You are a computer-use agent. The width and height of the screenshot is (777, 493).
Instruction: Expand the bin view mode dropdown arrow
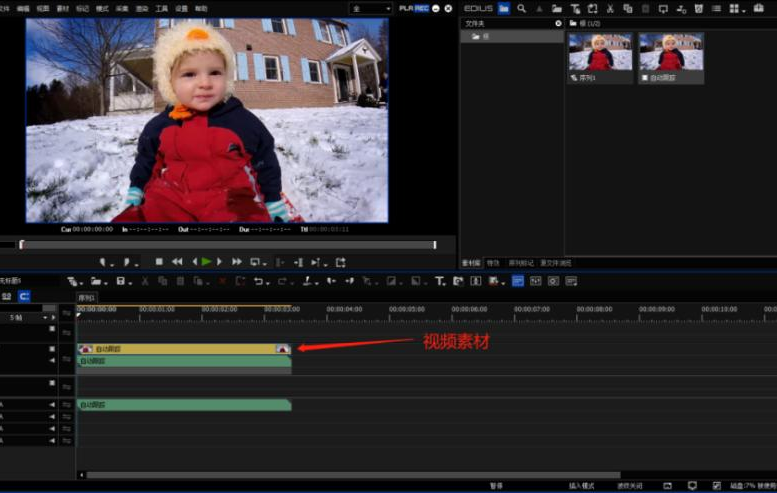[x=744, y=10]
